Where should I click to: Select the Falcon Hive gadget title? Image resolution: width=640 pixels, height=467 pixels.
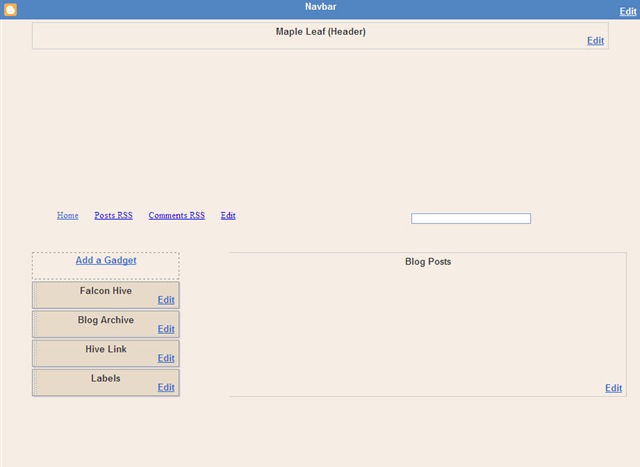point(106,291)
